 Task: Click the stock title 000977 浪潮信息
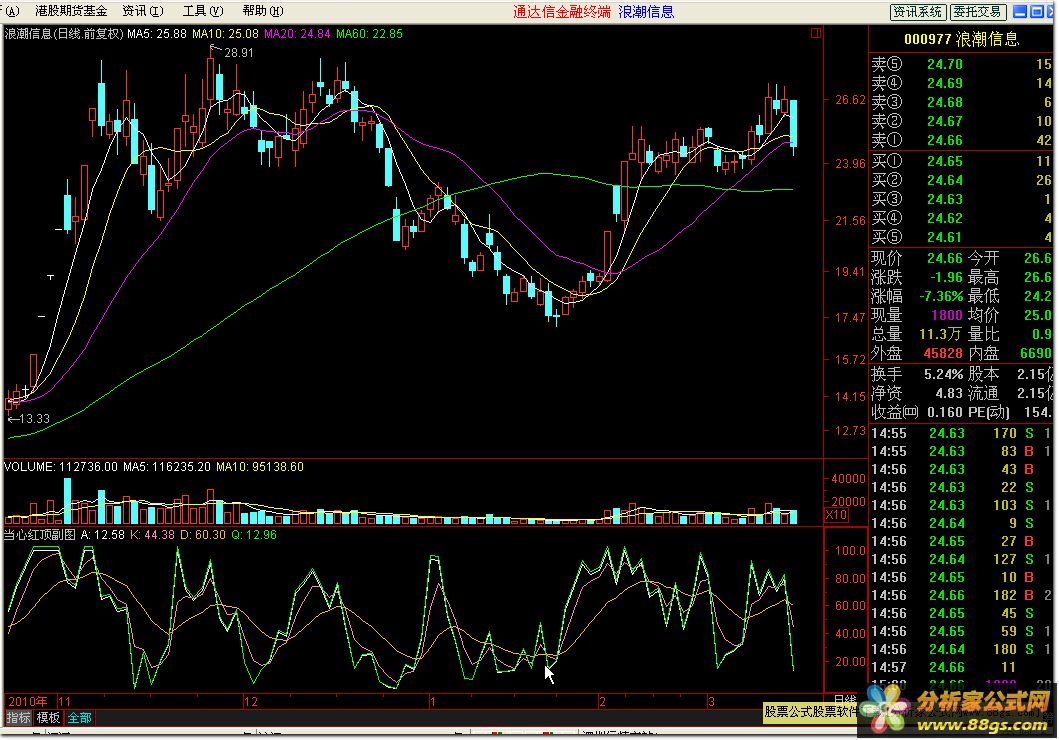pyautogui.click(x=961, y=39)
